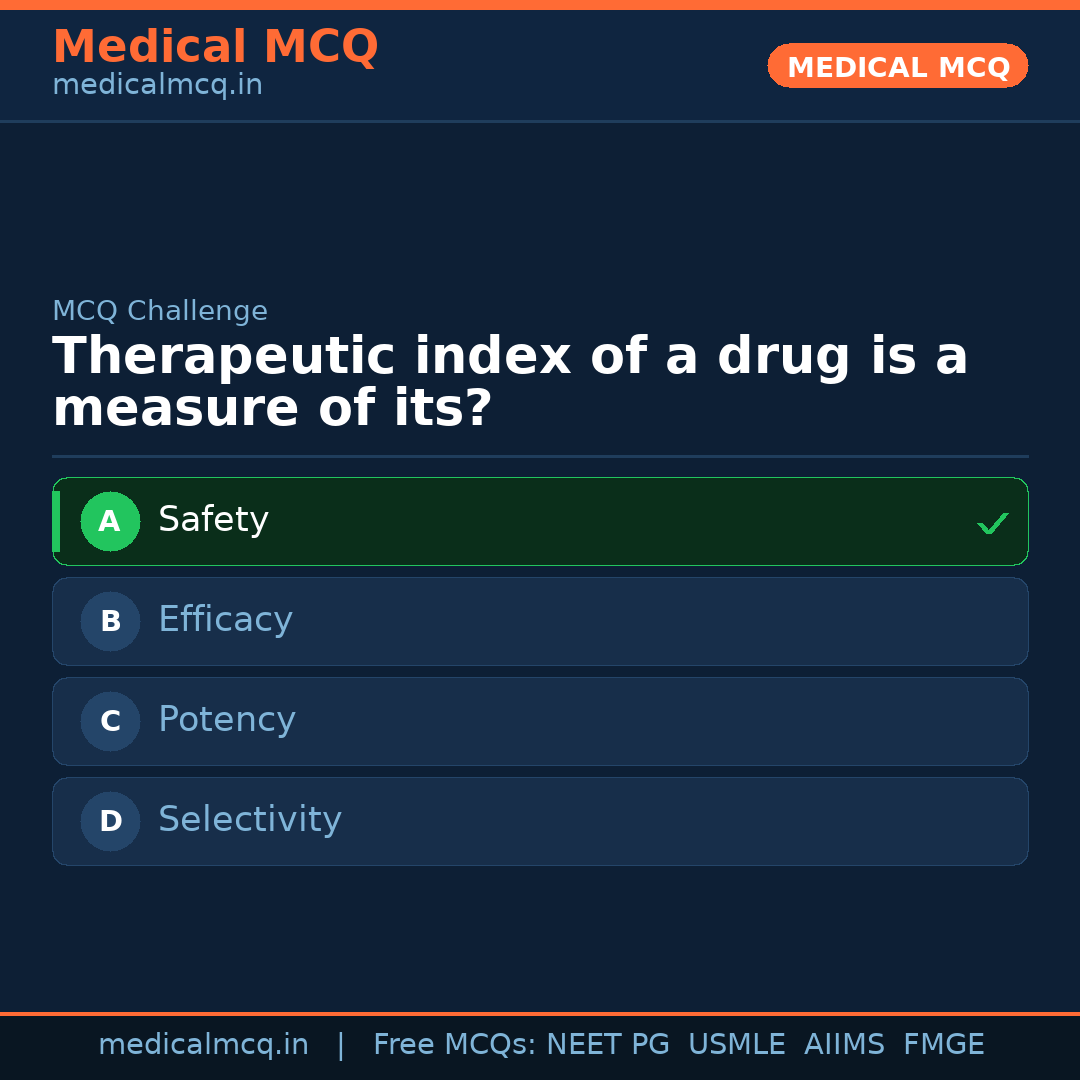This screenshot has width=1080, height=1080.
Task: Click the D letter circle icon
Action: point(110,821)
